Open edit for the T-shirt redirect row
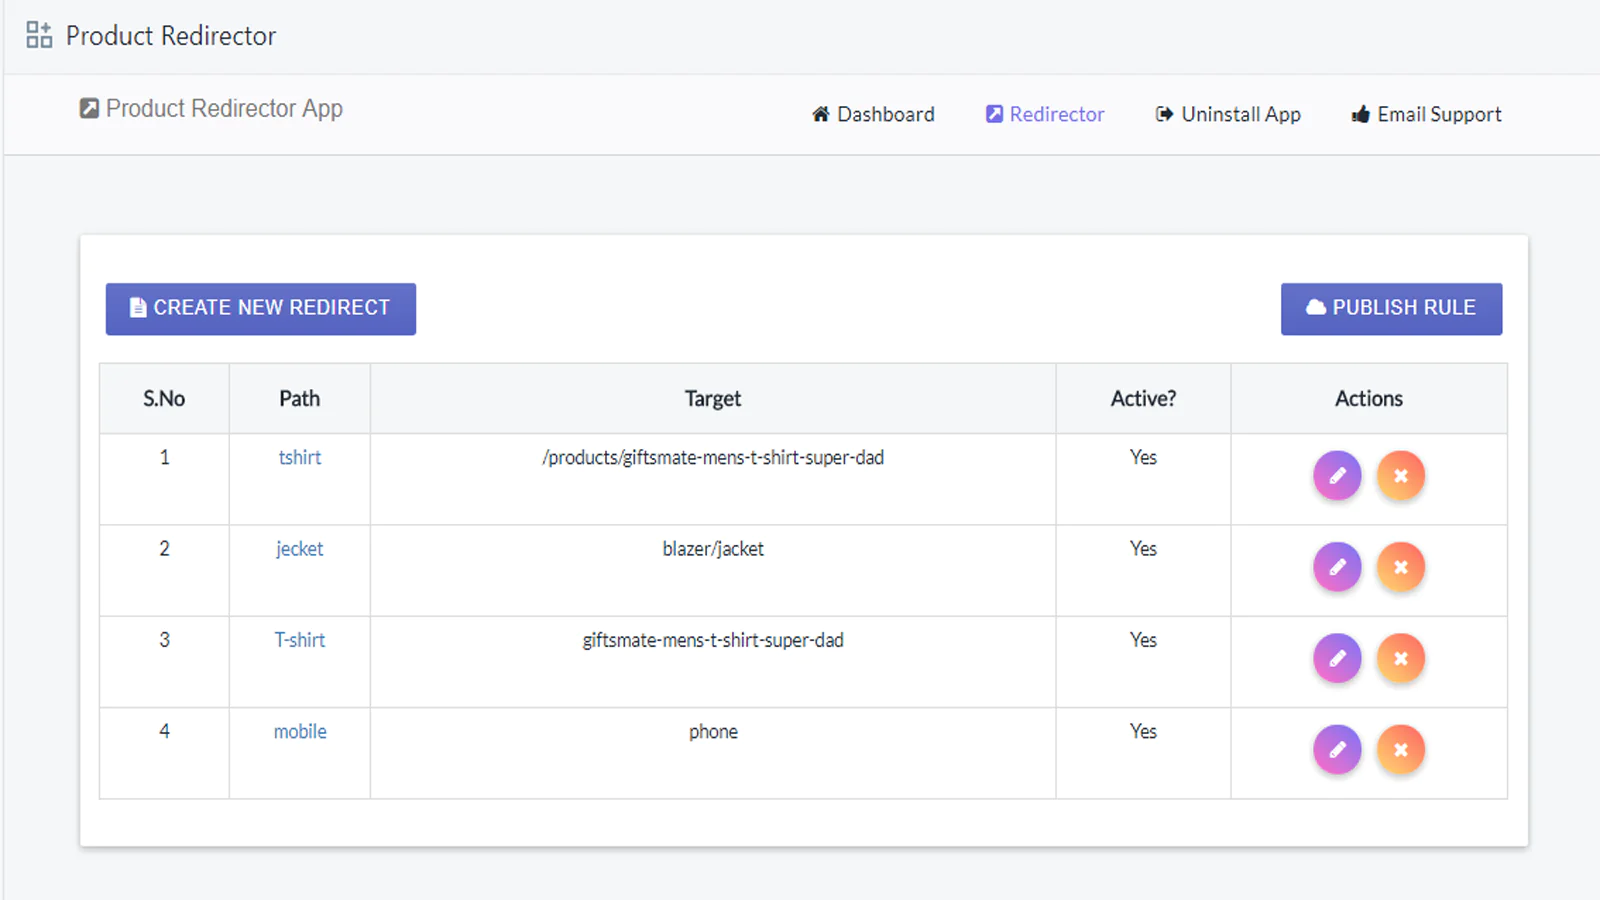The width and height of the screenshot is (1600, 900). tap(1337, 659)
